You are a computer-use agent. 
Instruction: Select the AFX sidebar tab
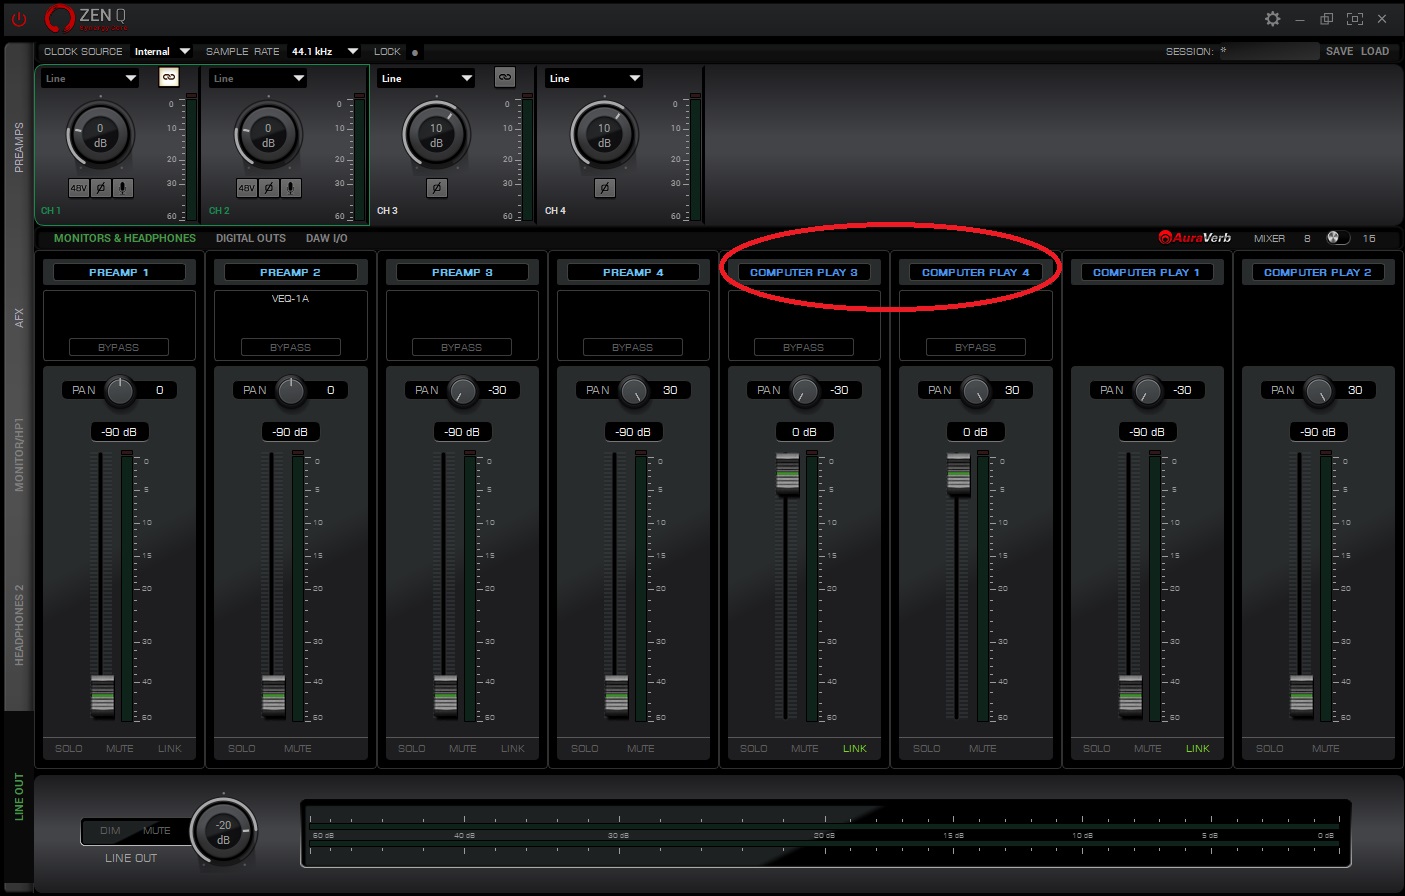[x=19, y=318]
